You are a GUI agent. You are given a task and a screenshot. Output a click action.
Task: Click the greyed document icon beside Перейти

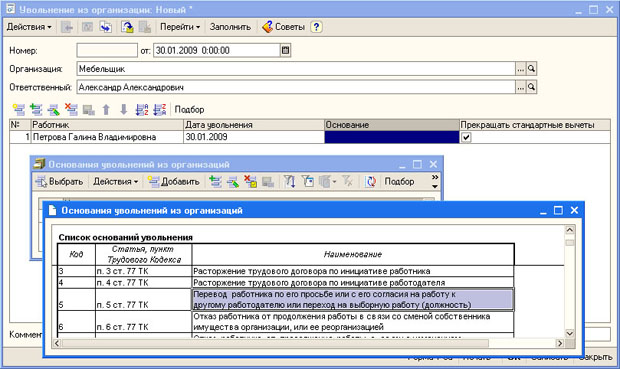[x=145, y=27]
